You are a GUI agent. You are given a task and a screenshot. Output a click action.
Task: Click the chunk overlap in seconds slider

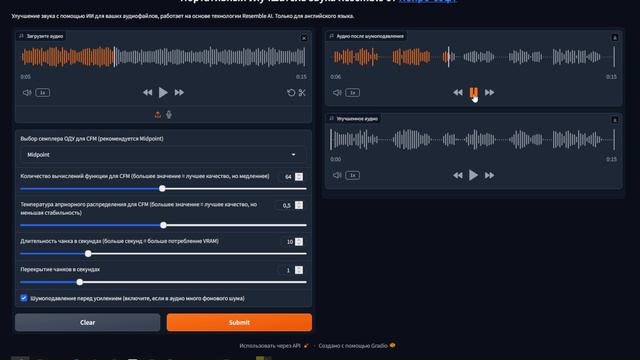[x=163, y=282]
